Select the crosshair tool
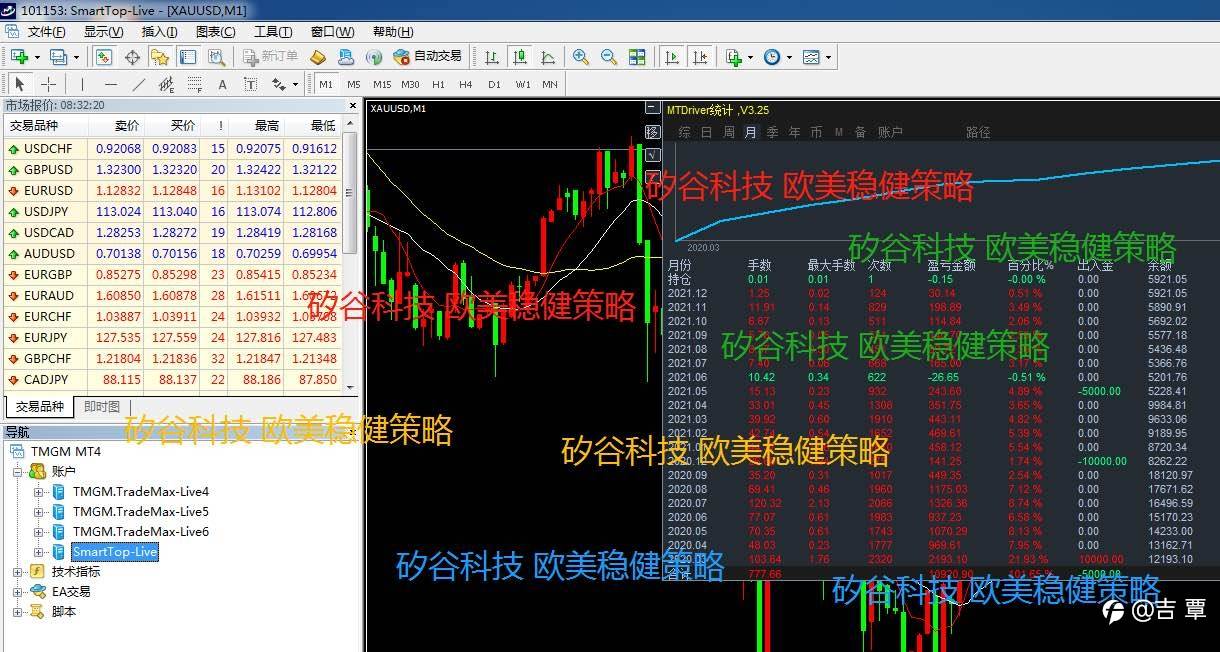1220x652 pixels. point(48,85)
